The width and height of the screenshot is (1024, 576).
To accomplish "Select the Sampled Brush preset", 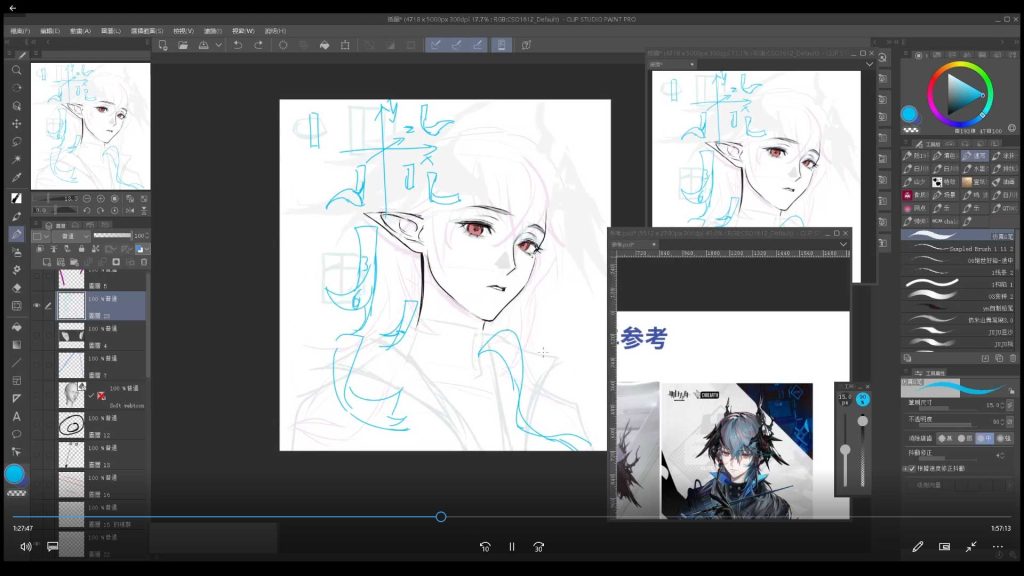I will tap(957, 248).
